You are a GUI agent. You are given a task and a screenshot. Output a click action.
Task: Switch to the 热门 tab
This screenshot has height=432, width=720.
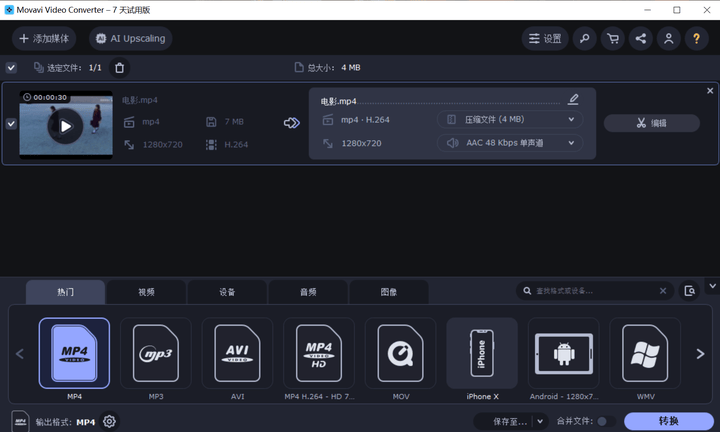point(65,292)
